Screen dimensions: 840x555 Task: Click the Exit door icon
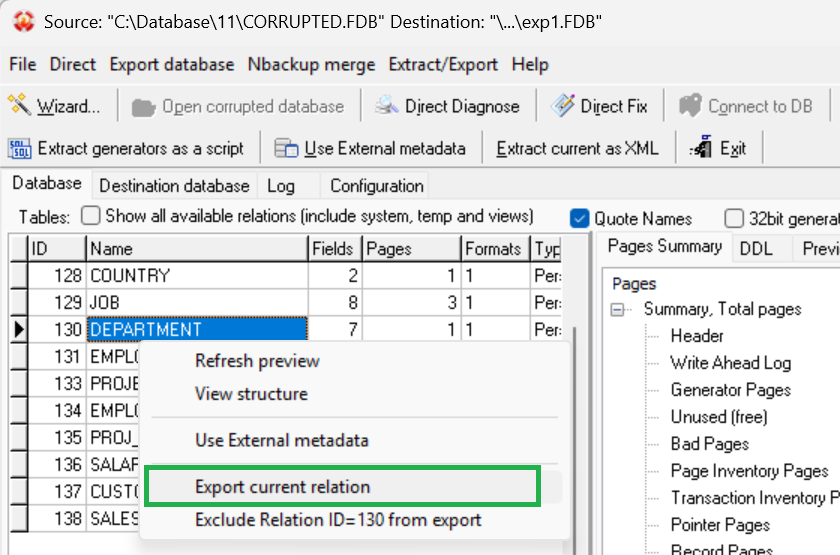[x=701, y=148]
